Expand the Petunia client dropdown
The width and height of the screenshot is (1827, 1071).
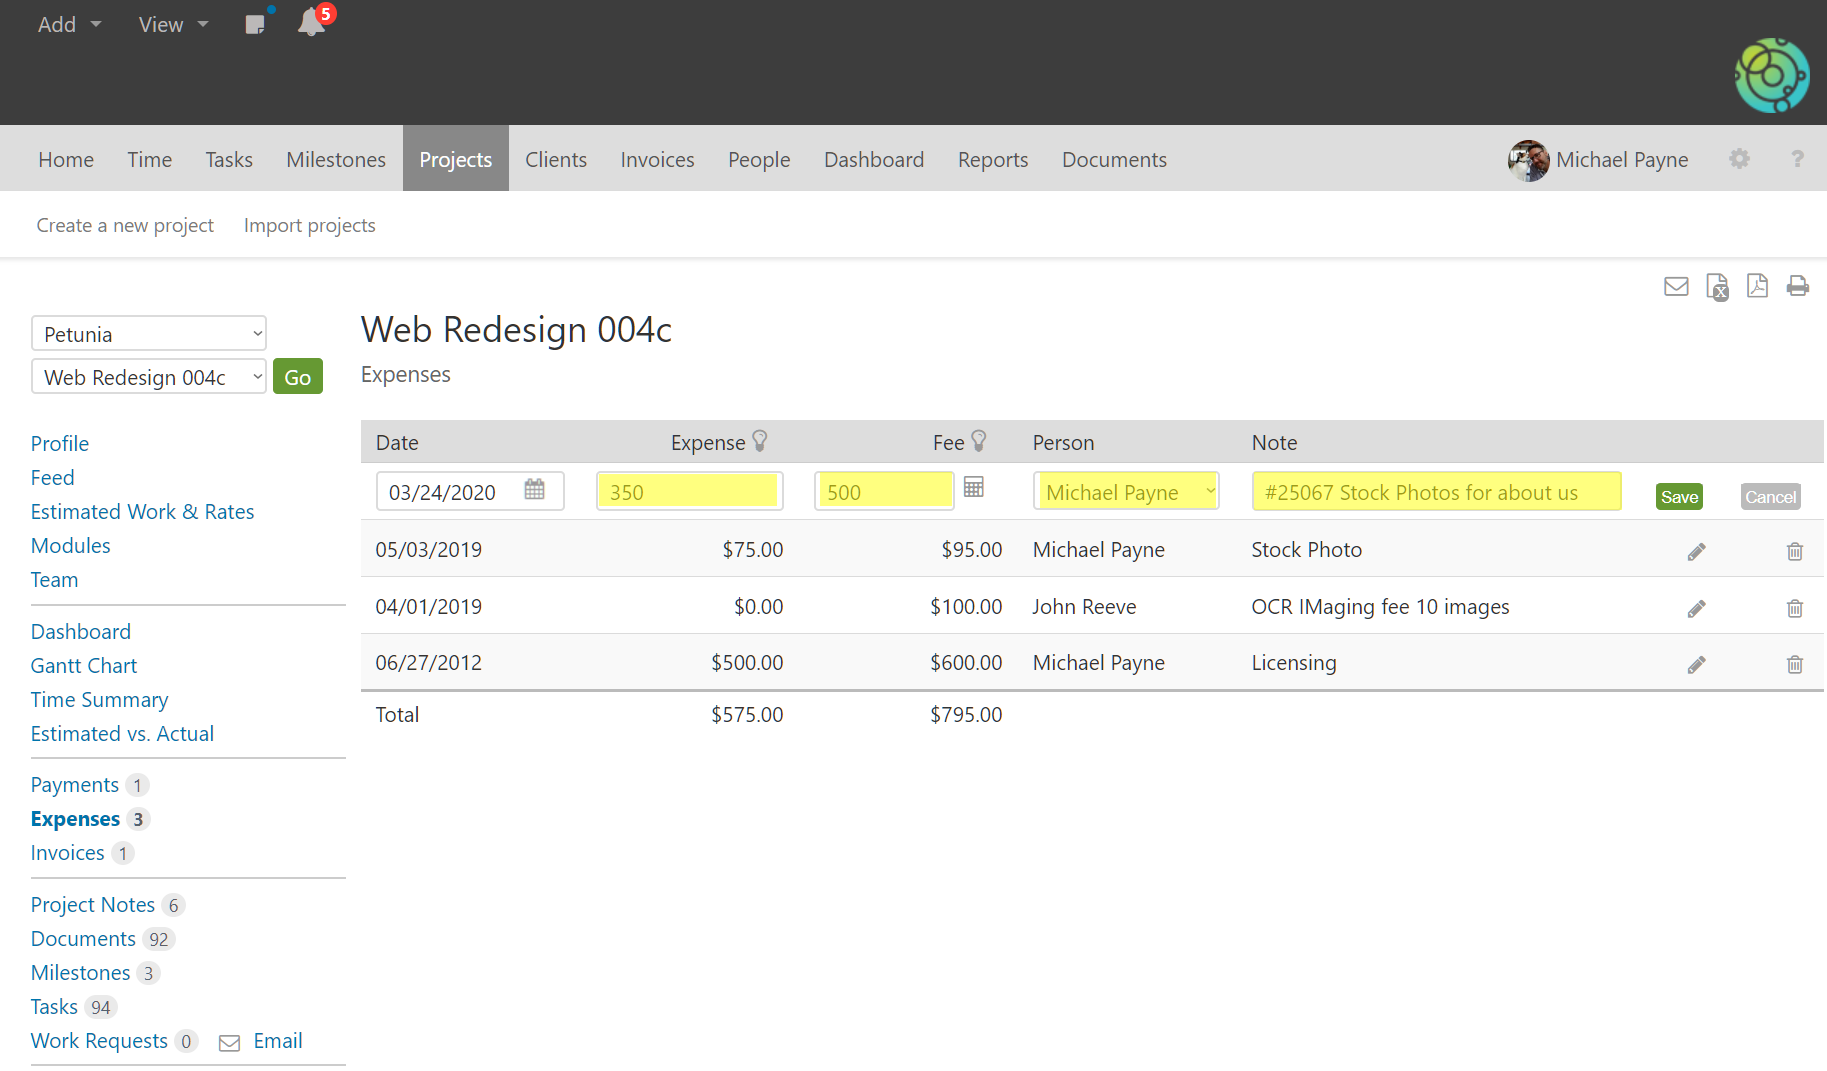coord(149,334)
